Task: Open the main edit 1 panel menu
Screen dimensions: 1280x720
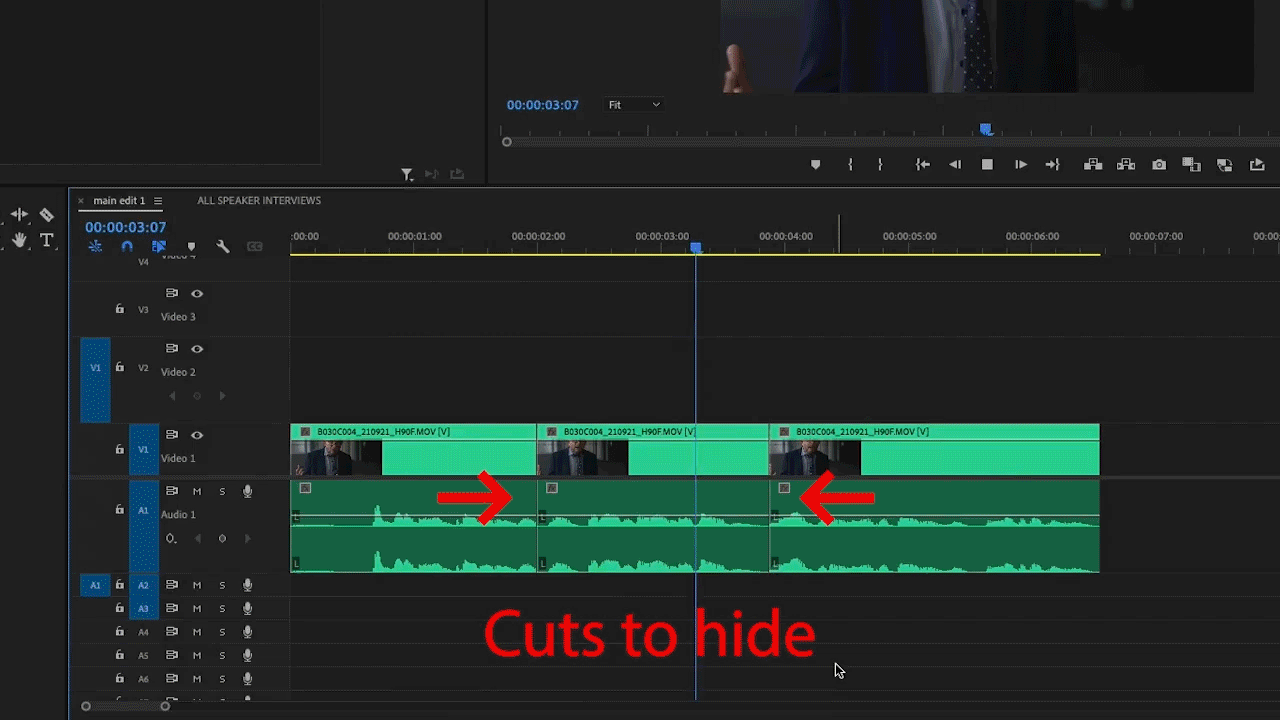Action: [158, 201]
